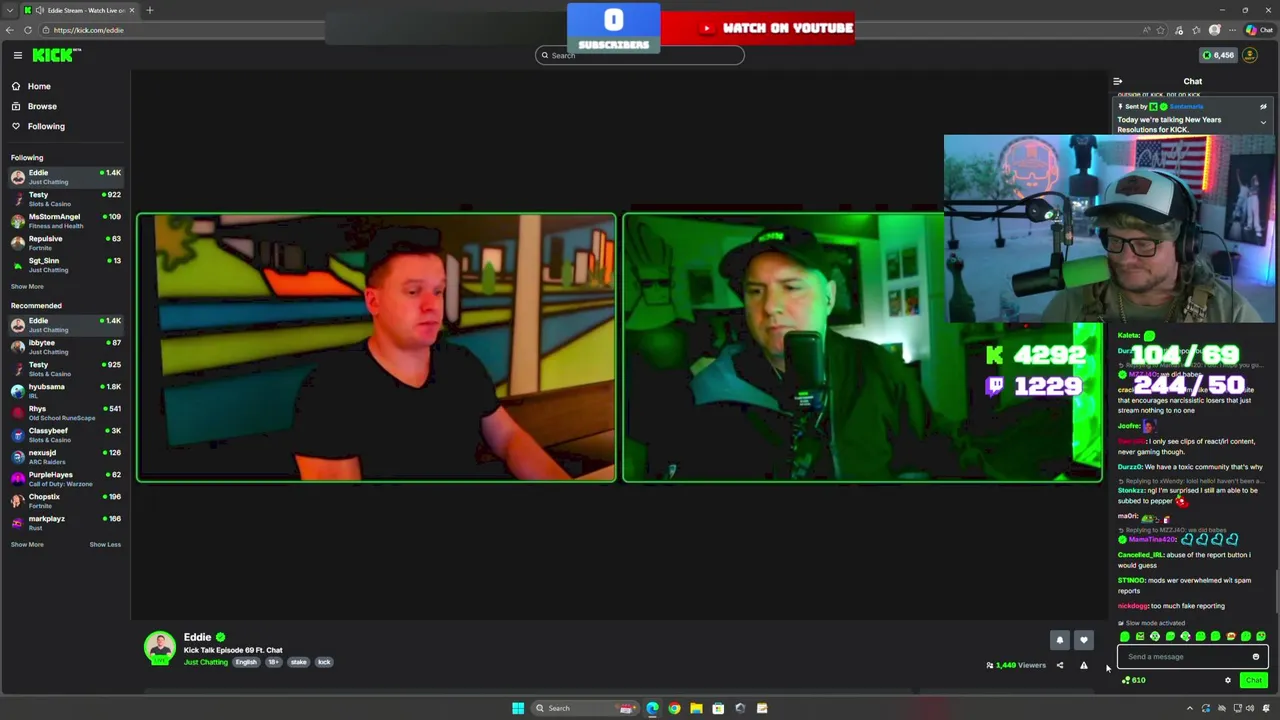
Task: Open Microsoft Edge from taskbar
Action: (652, 708)
